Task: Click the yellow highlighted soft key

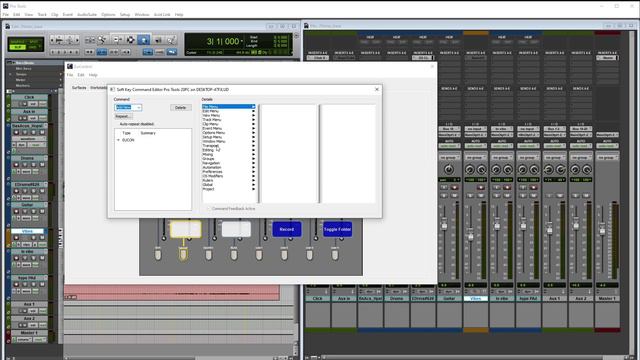Action: (x=185, y=229)
